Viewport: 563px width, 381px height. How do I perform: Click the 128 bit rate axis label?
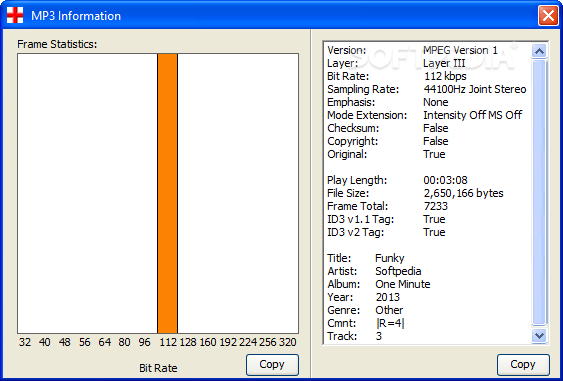click(188, 342)
